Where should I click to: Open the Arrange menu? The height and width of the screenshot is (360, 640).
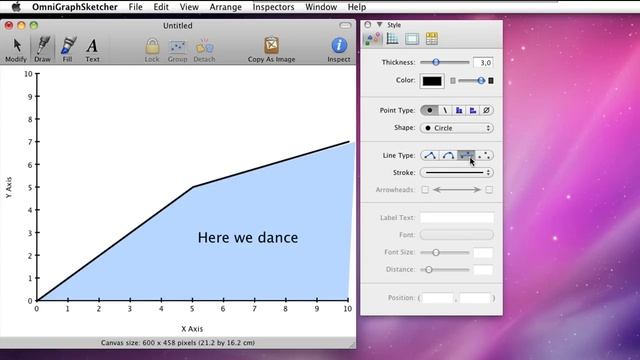coord(225,7)
